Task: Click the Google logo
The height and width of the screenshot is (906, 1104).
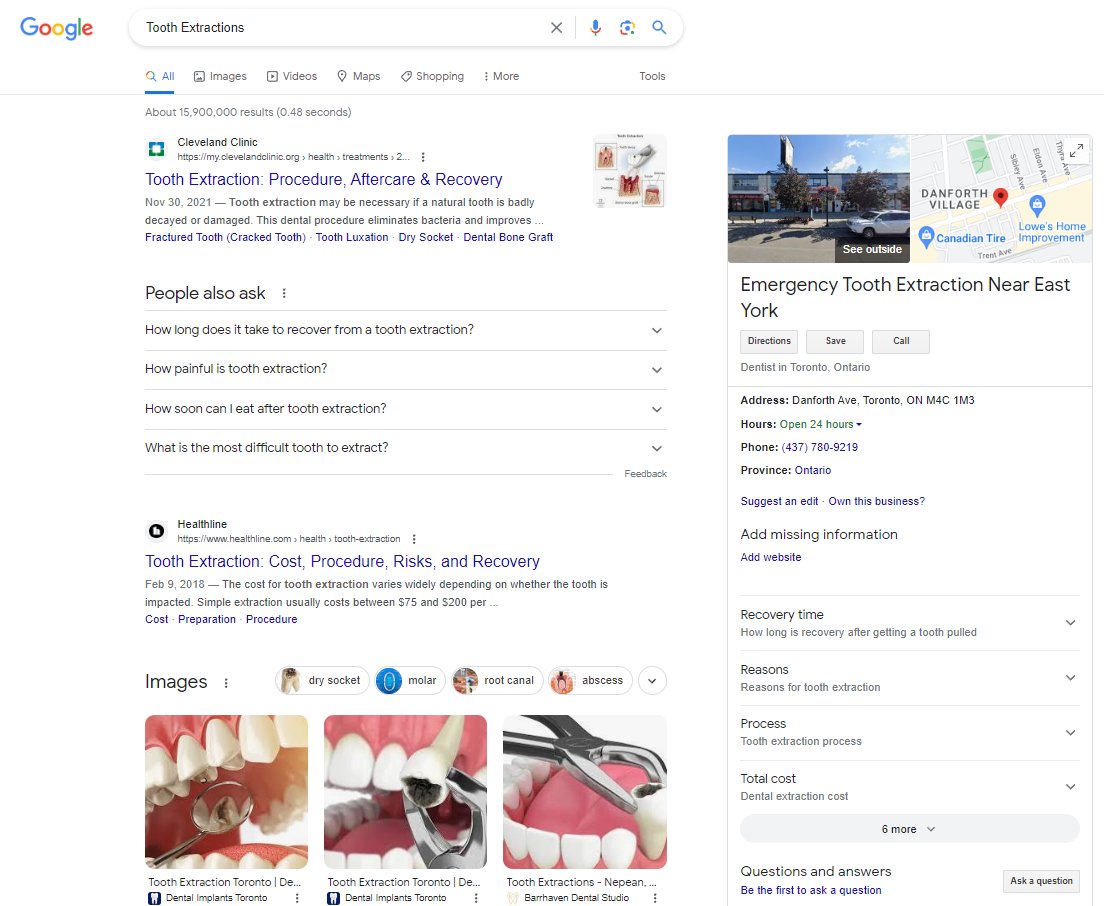Action: tap(56, 27)
